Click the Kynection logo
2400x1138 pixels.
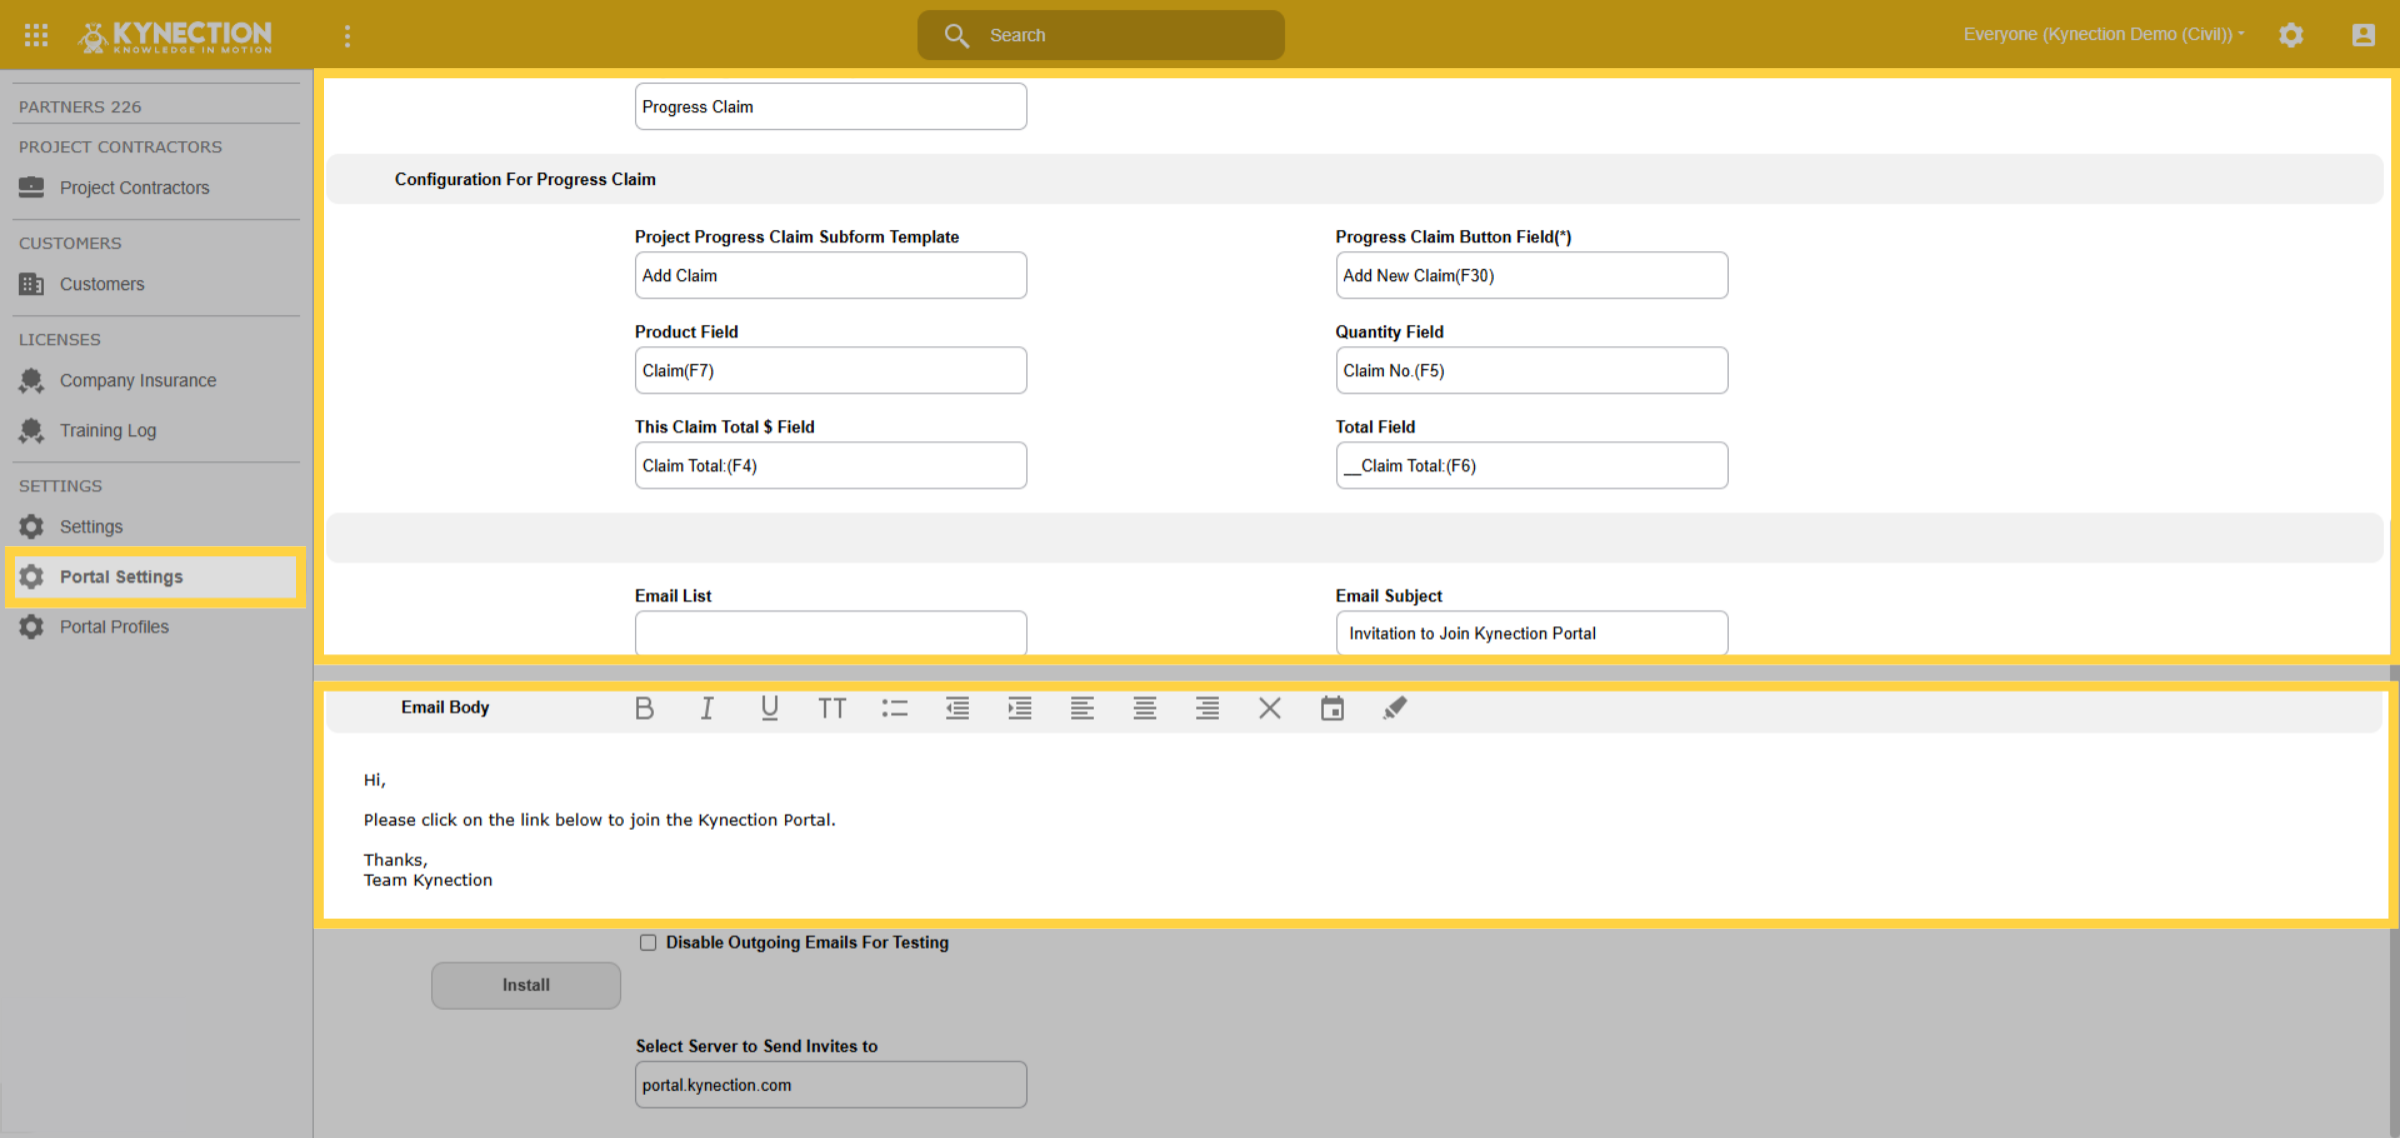175,36
